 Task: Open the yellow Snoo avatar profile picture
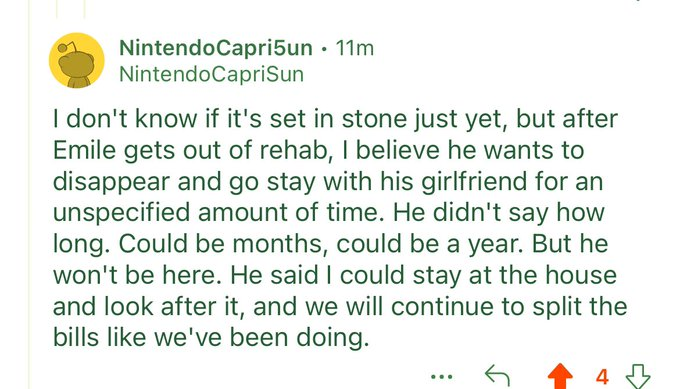[77, 60]
